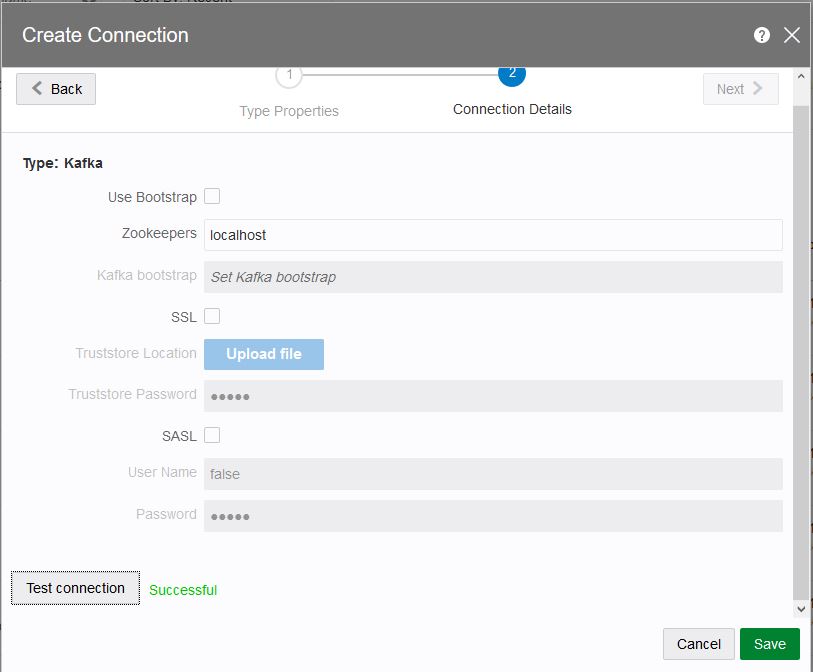Click the help question mark icon
Viewport: 813px width, 672px height.
(x=762, y=35)
